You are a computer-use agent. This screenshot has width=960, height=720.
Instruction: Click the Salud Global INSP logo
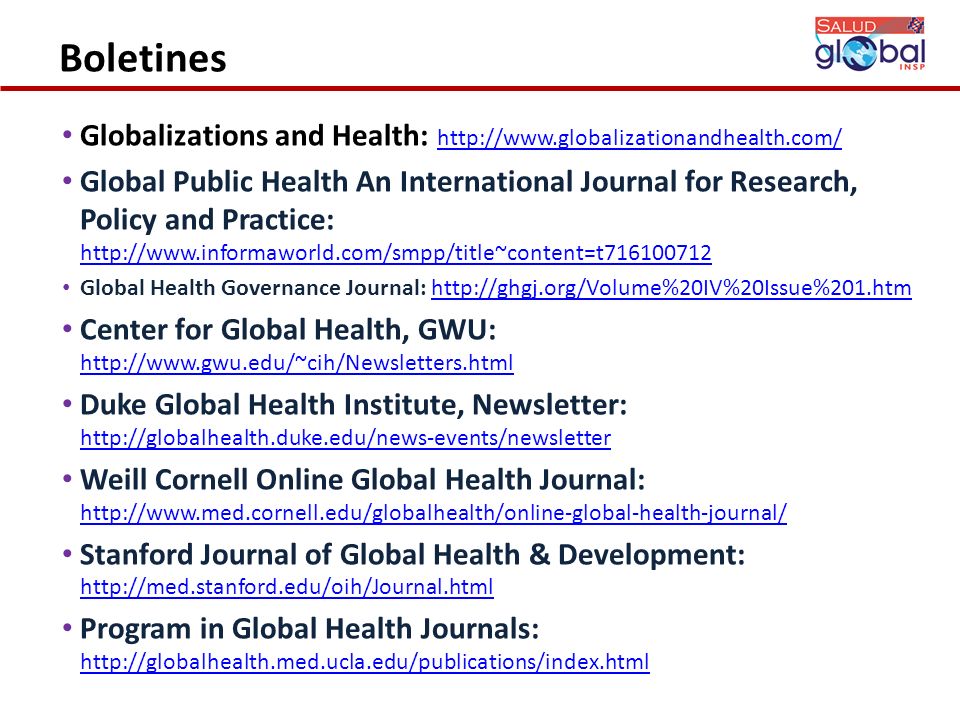tap(869, 44)
